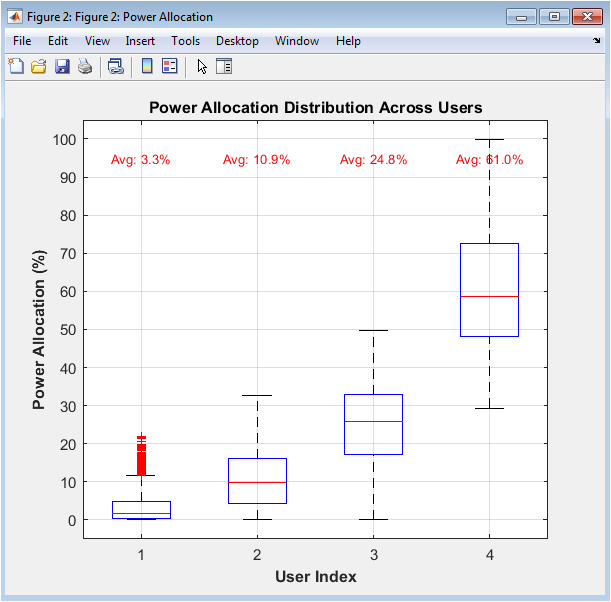Open the Window menu
Image resolution: width=611 pixels, height=602 pixels.
pos(297,41)
